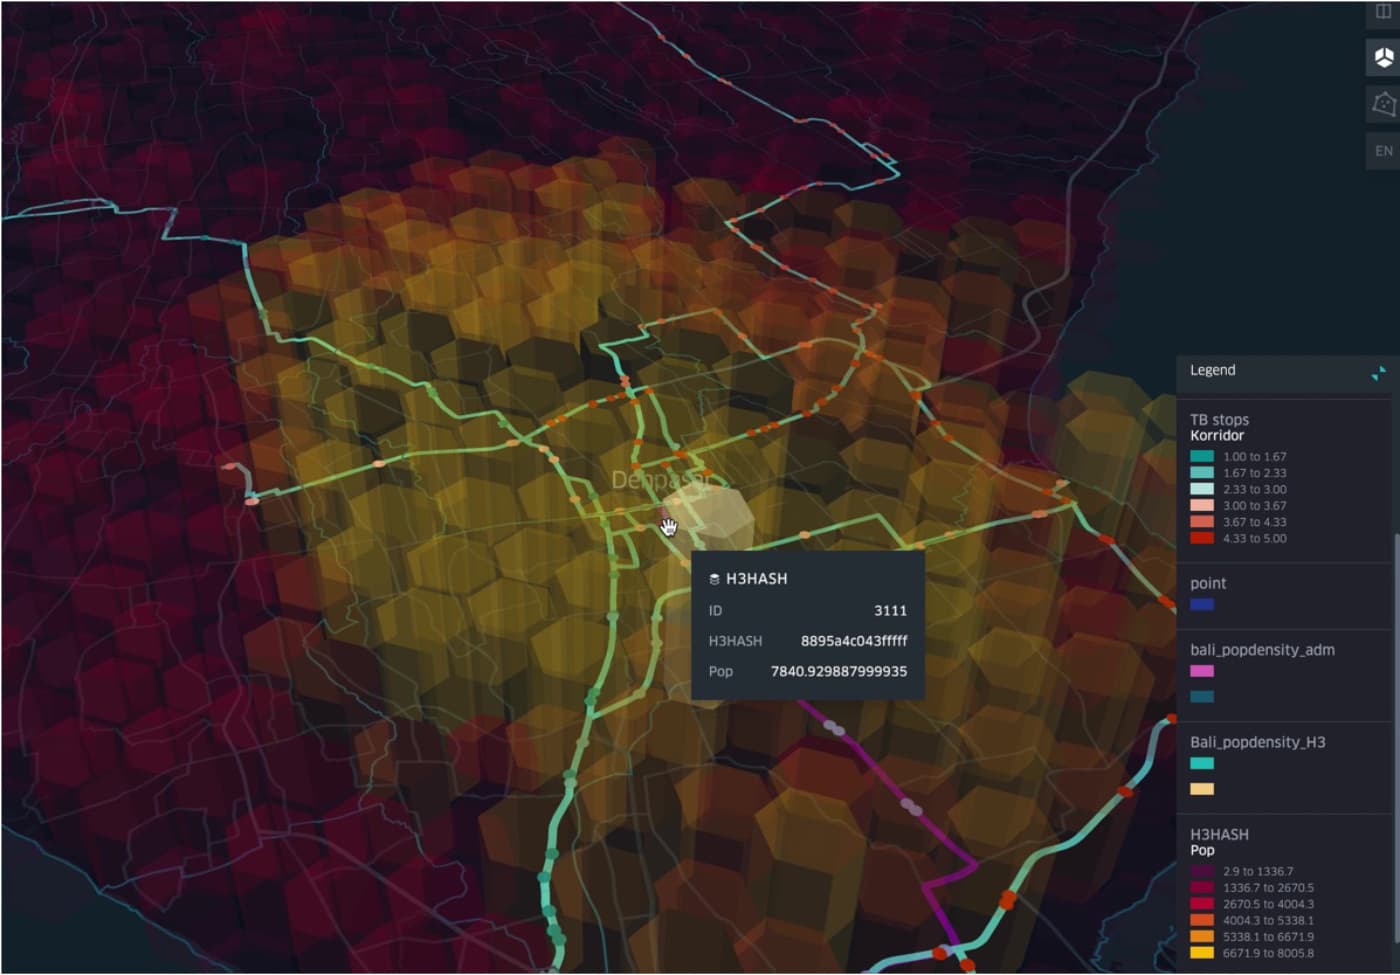Click the Legend panel header title
1400x975 pixels.
(1212, 370)
